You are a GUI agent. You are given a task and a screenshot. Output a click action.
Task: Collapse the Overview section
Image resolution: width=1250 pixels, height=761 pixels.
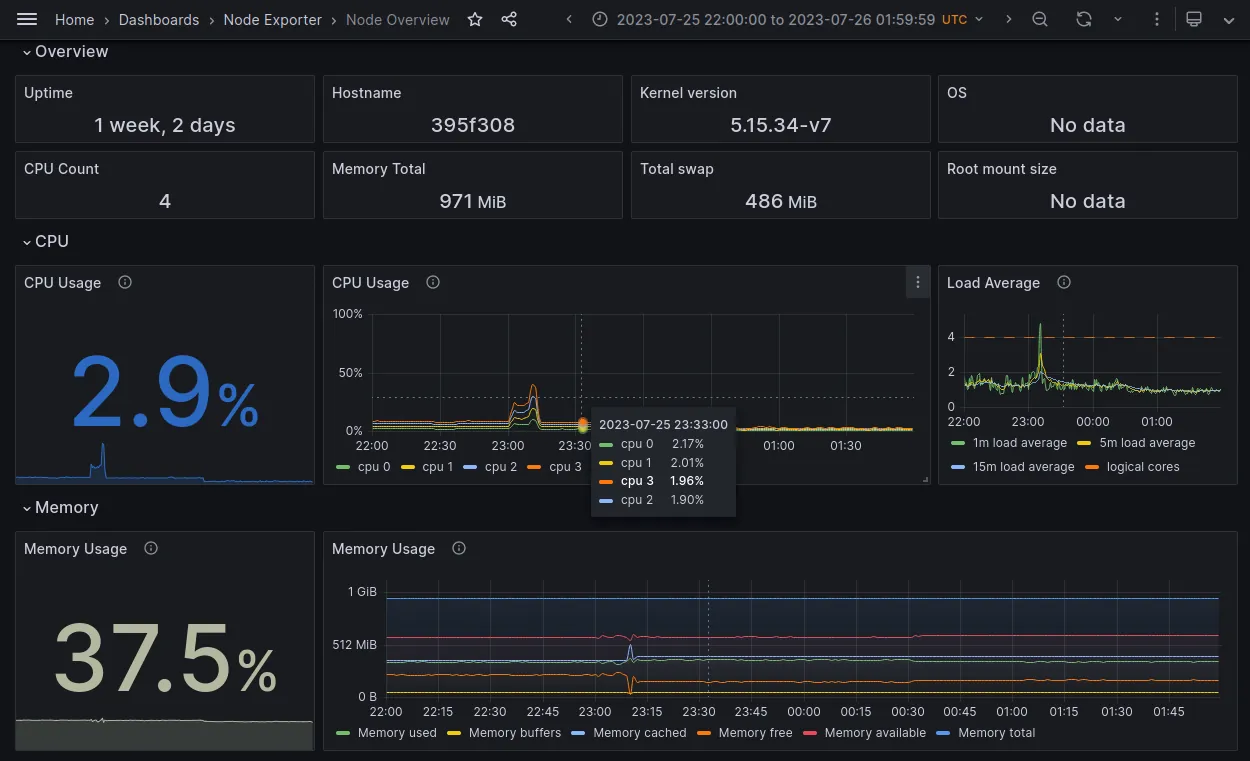(x=65, y=51)
